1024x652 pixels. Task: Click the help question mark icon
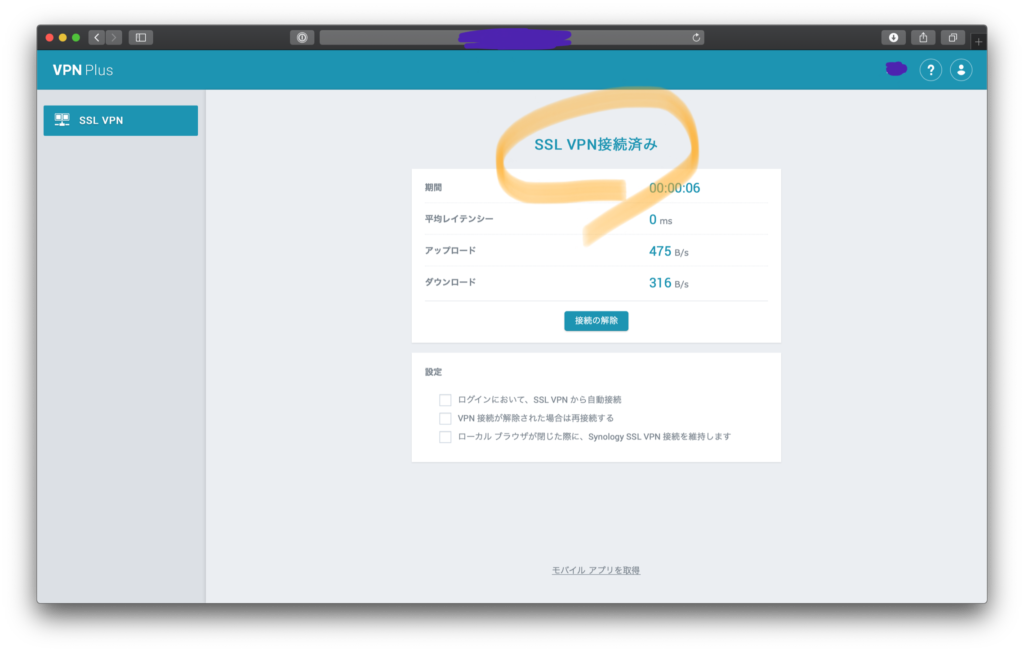pos(930,70)
